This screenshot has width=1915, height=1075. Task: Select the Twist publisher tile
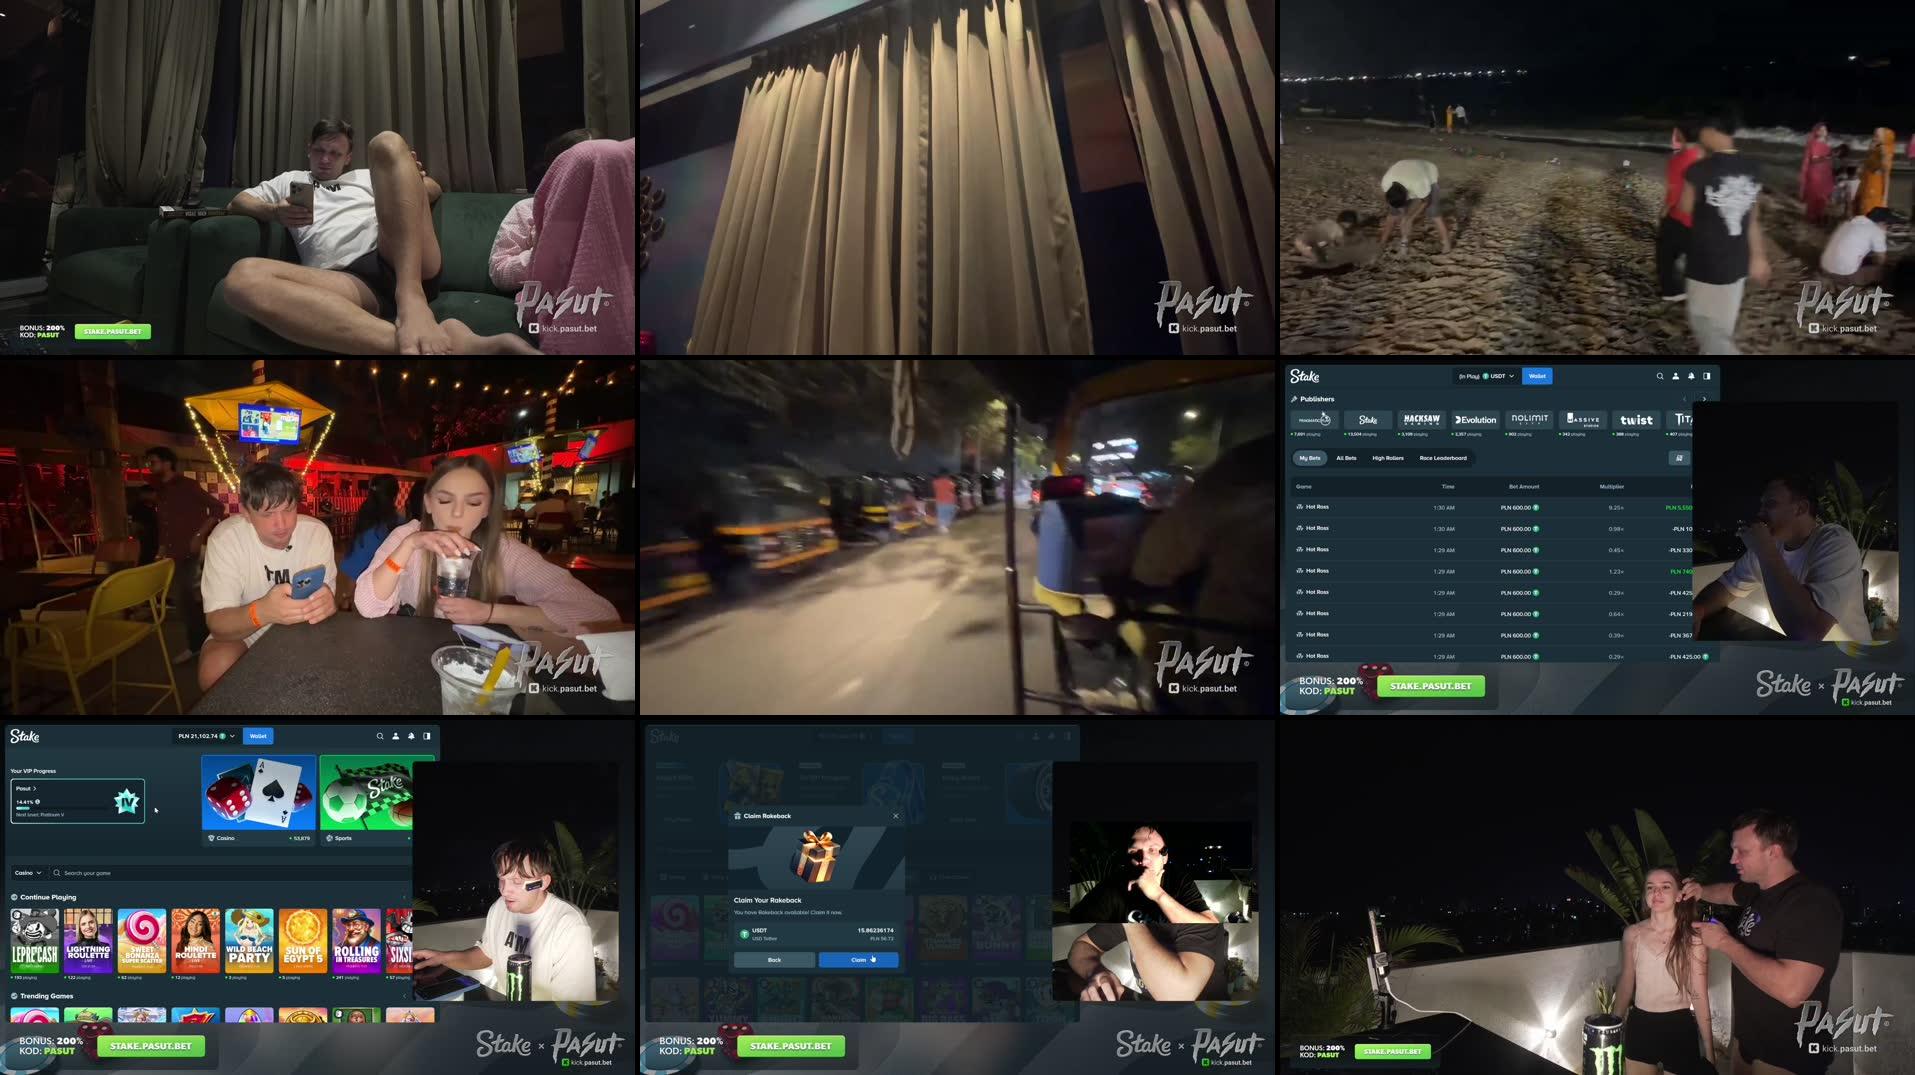click(1636, 420)
